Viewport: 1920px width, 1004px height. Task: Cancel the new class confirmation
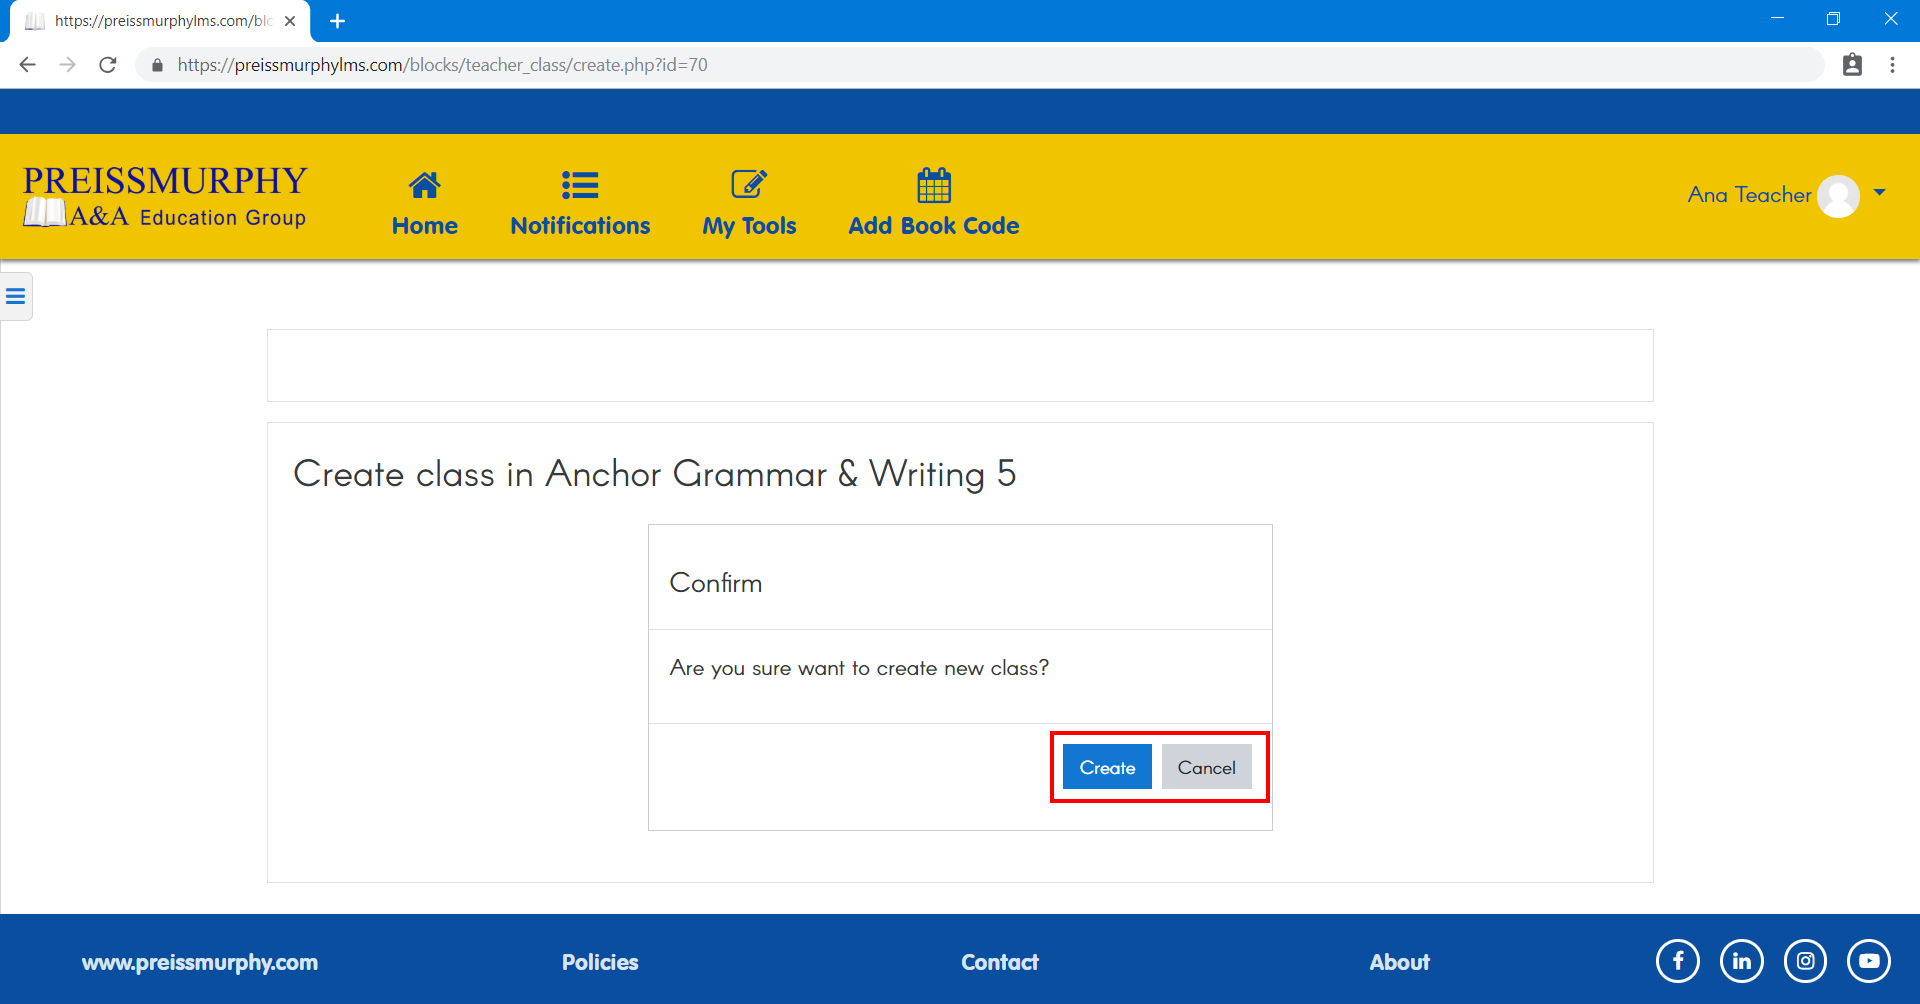click(x=1206, y=767)
